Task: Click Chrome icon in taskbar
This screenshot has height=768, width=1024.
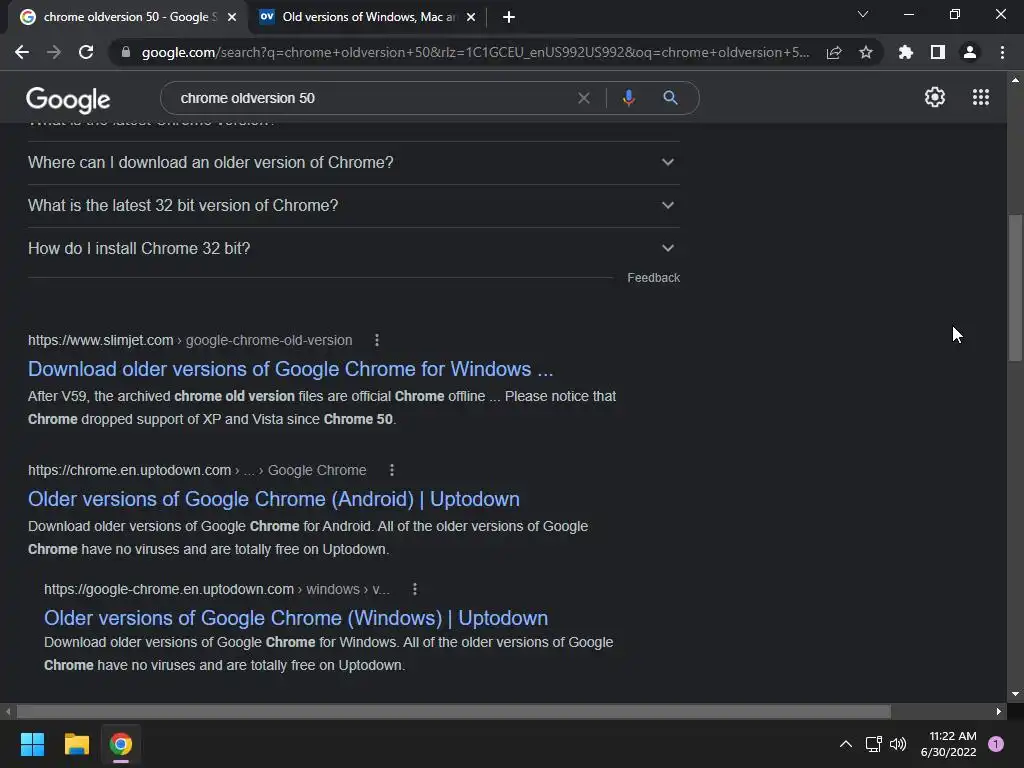Action: click(121, 744)
